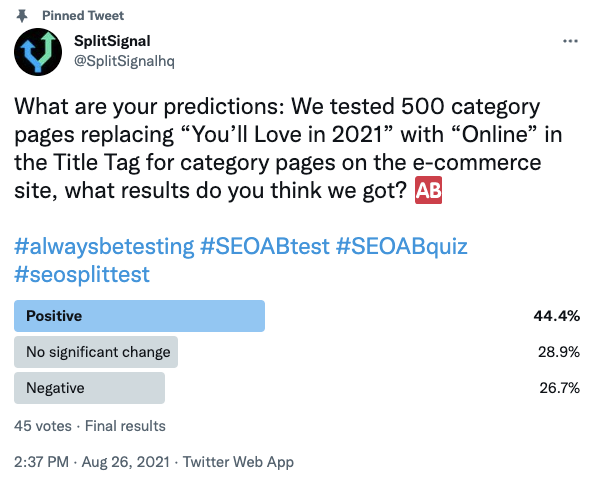This screenshot has width=593, height=481.
Task: Open the #SEOABquiz hashtag
Action: (402, 246)
